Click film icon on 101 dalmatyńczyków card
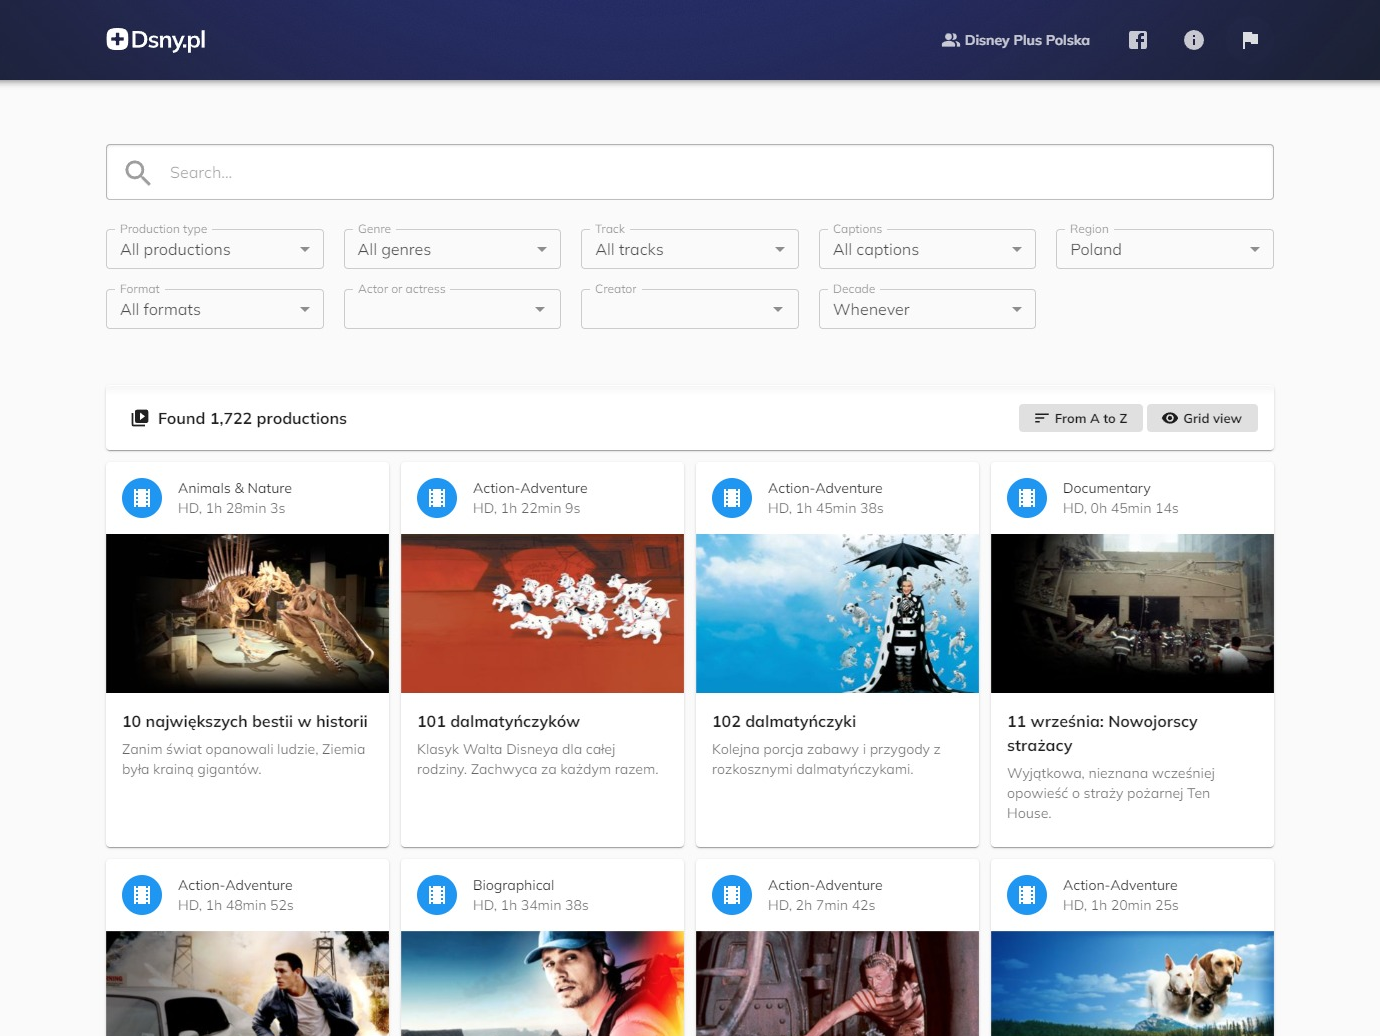 pyautogui.click(x=437, y=498)
